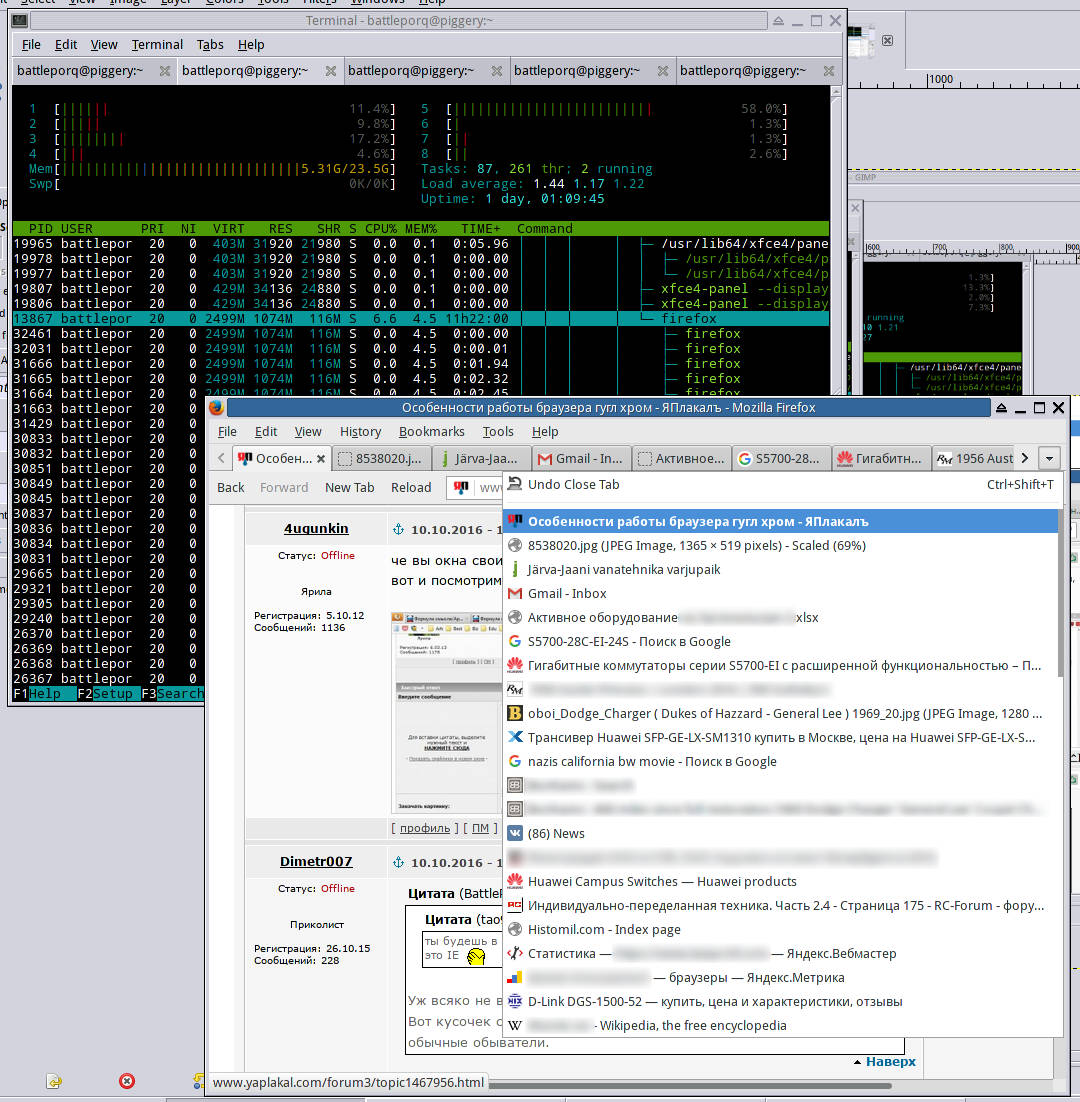
Task: Click the ПМ link under post
Action: [480, 829]
